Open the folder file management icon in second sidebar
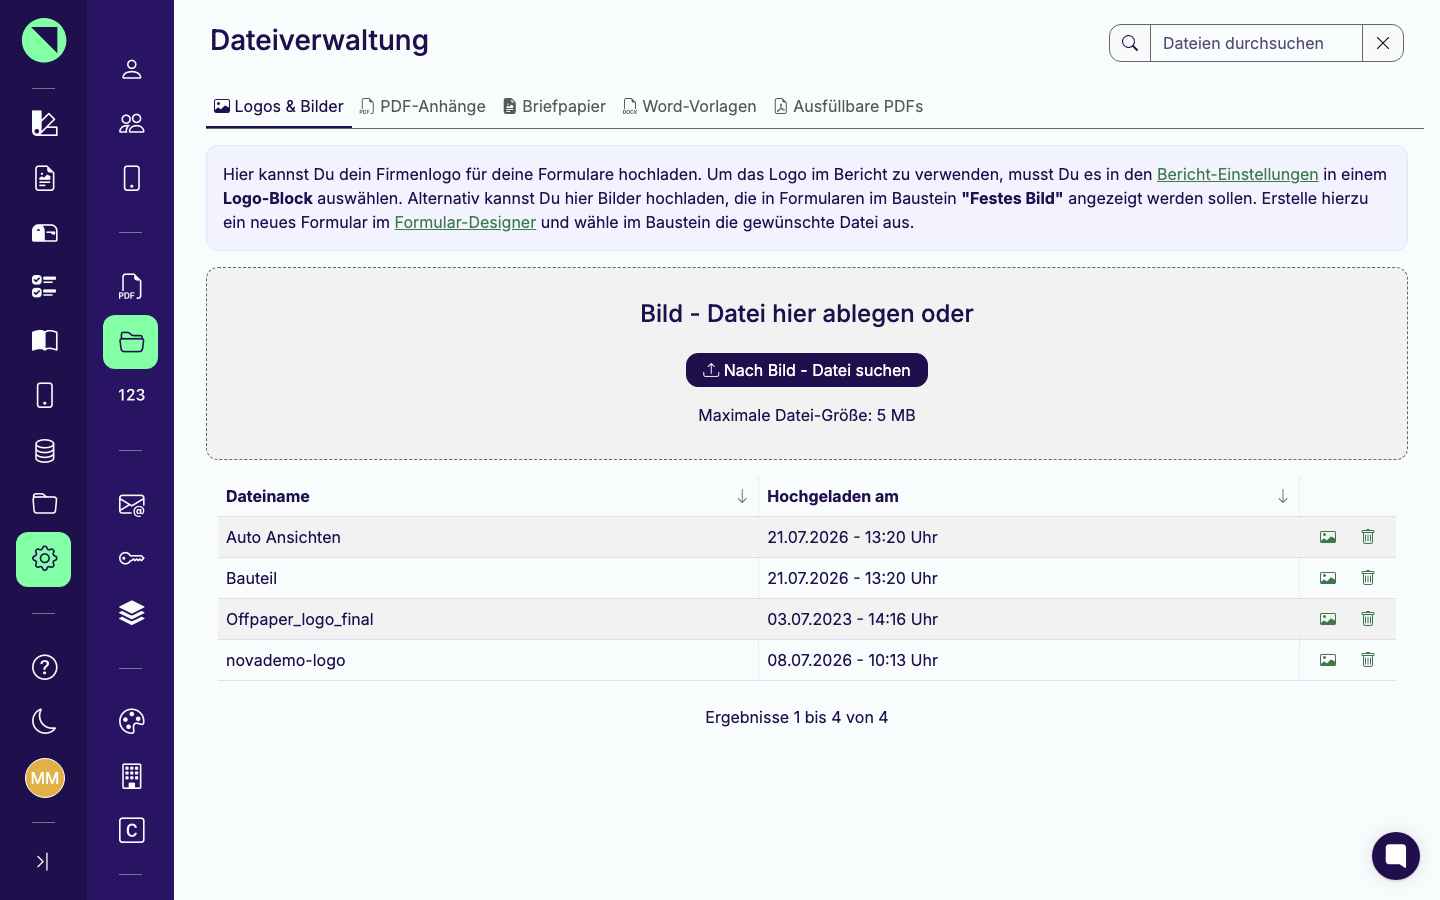The image size is (1440, 900). coord(131,342)
